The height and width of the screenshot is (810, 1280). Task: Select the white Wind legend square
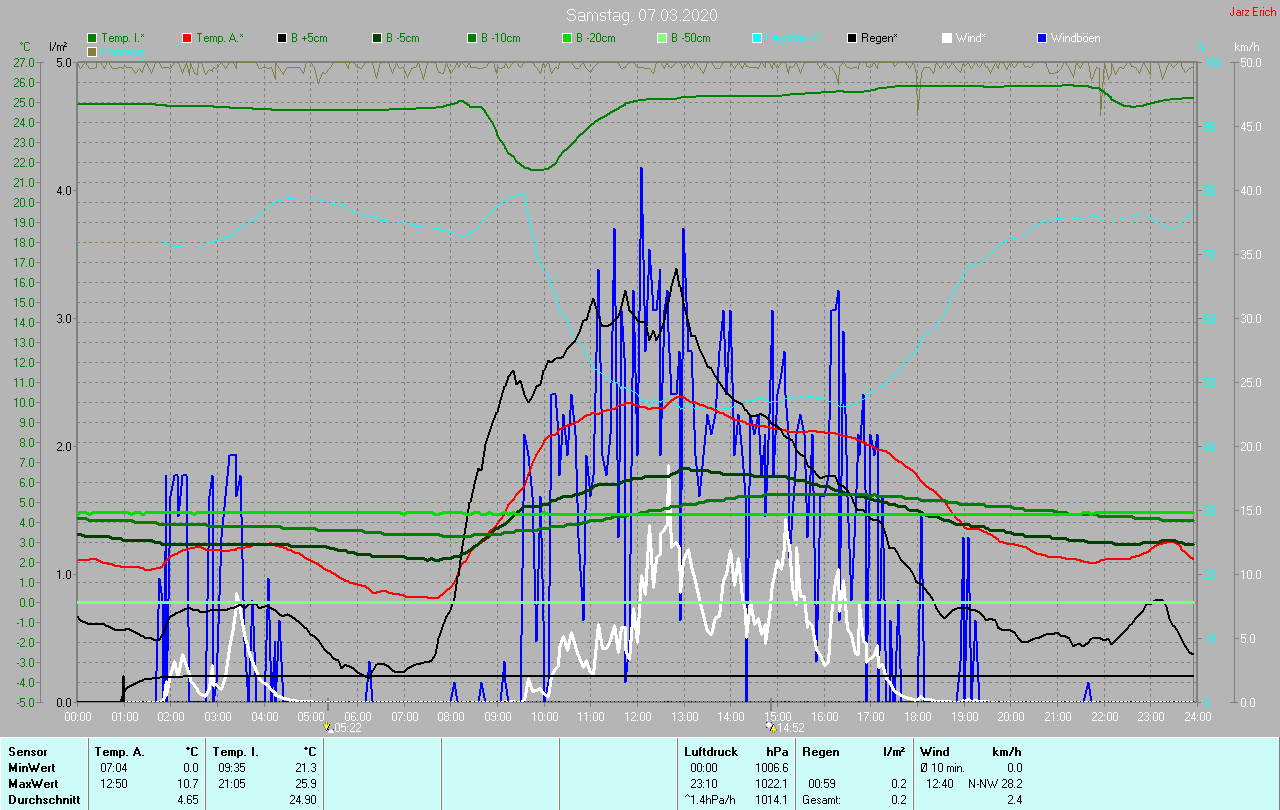pyautogui.click(x=947, y=38)
